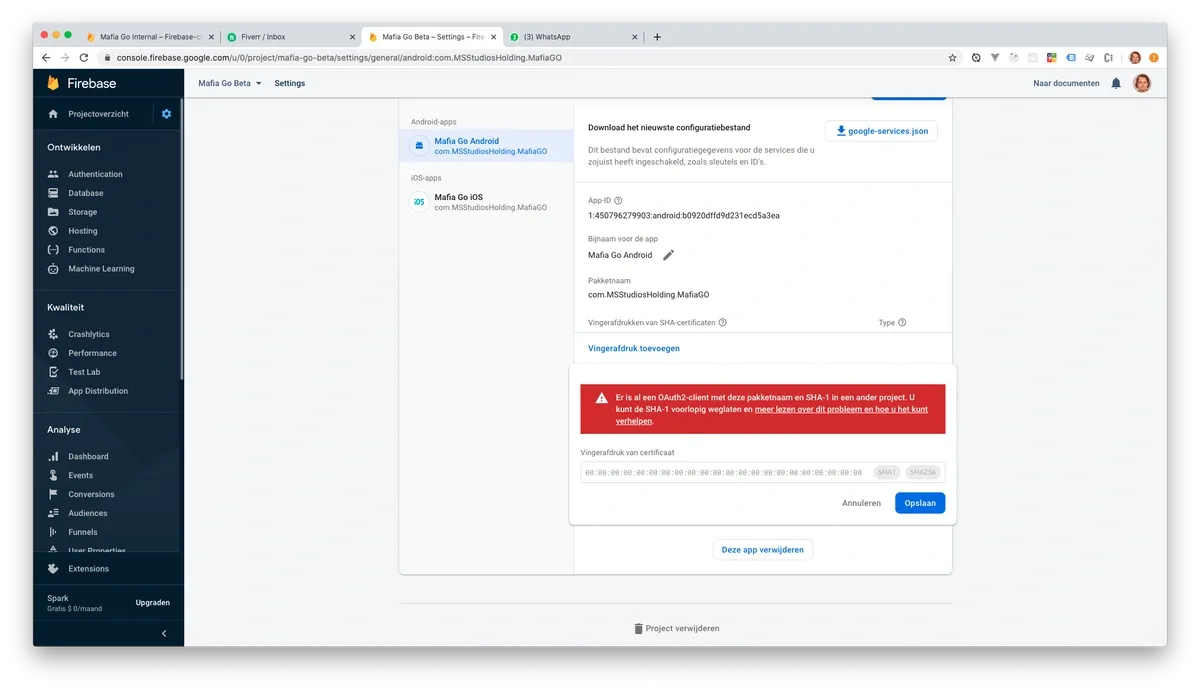This screenshot has height=690, width=1200.
Task: Close the Fiverr / Inbox tab
Action: 351,37
